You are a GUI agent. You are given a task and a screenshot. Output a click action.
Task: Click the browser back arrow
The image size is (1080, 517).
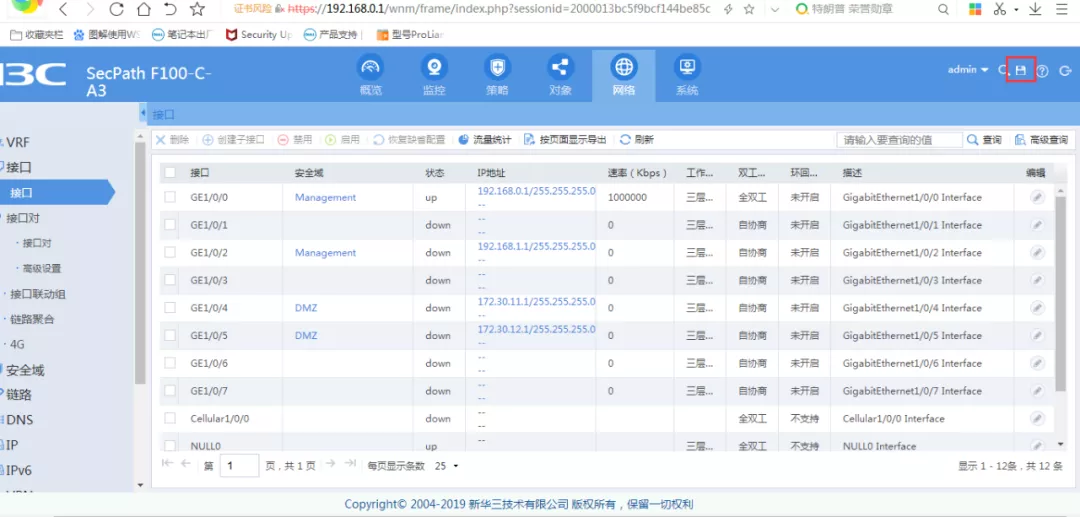pyautogui.click(x=63, y=9)
